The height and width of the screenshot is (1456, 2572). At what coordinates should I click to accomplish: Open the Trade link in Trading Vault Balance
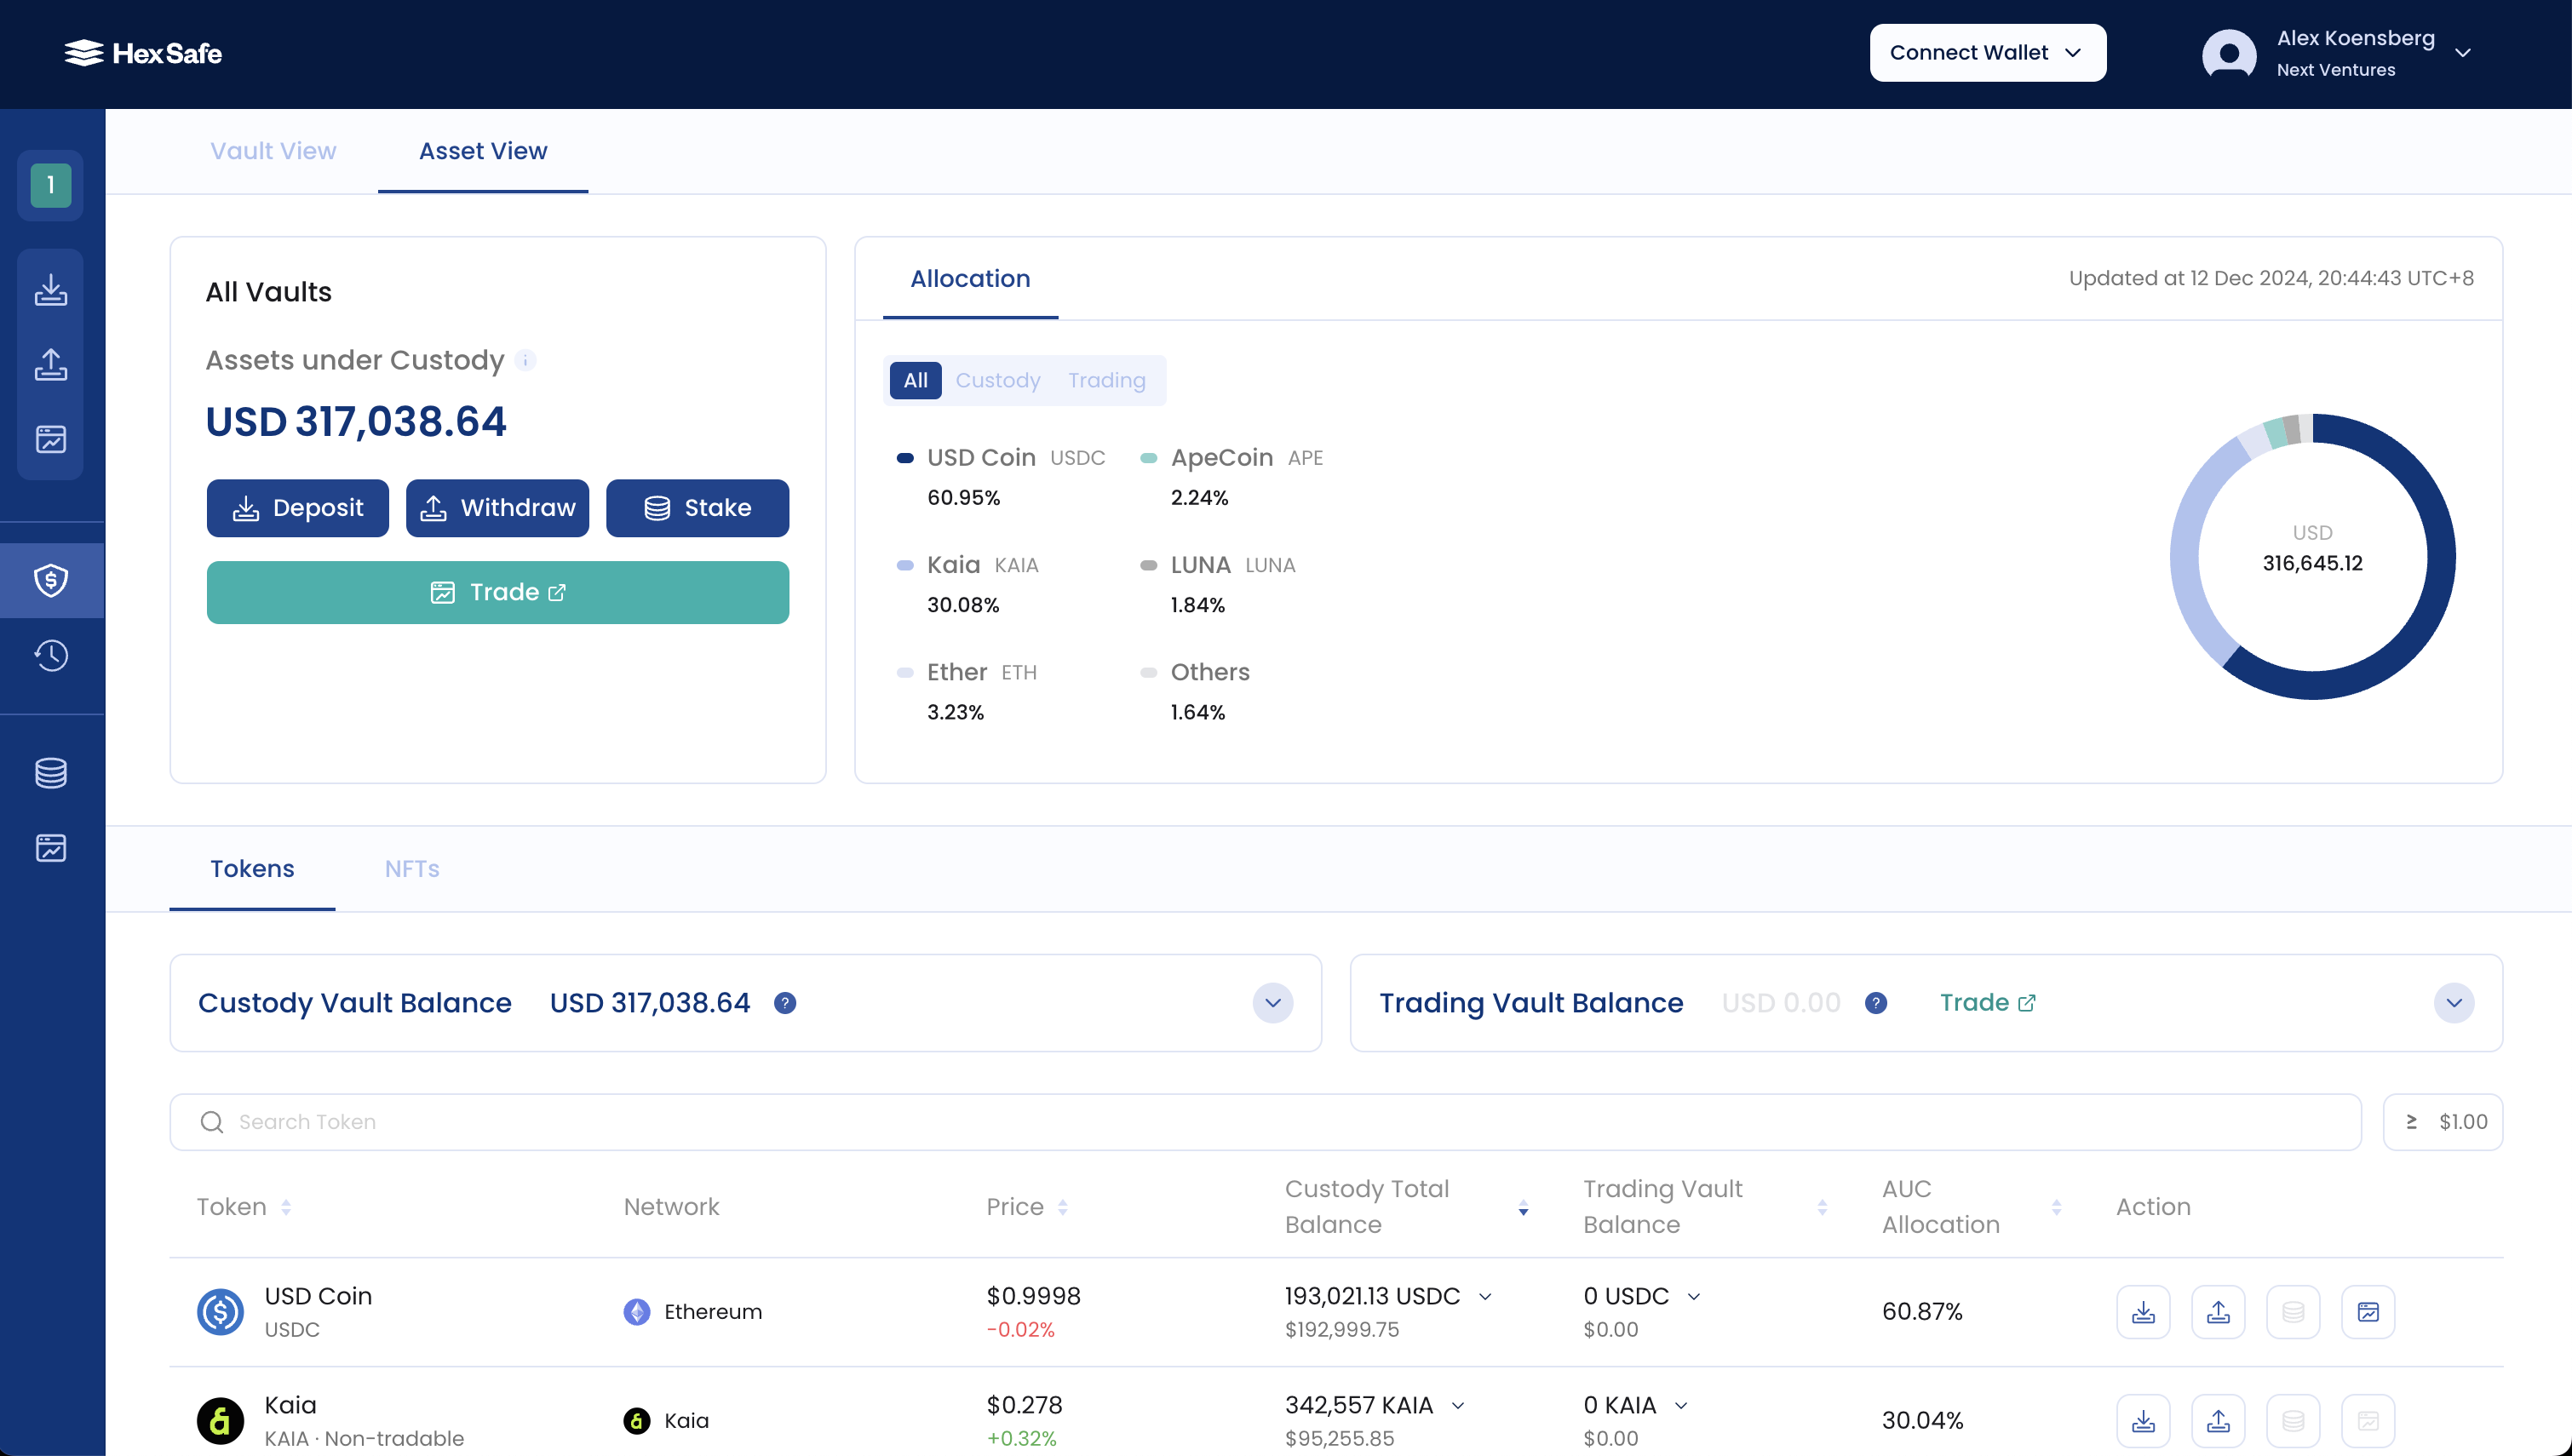pos(1987,1003)
